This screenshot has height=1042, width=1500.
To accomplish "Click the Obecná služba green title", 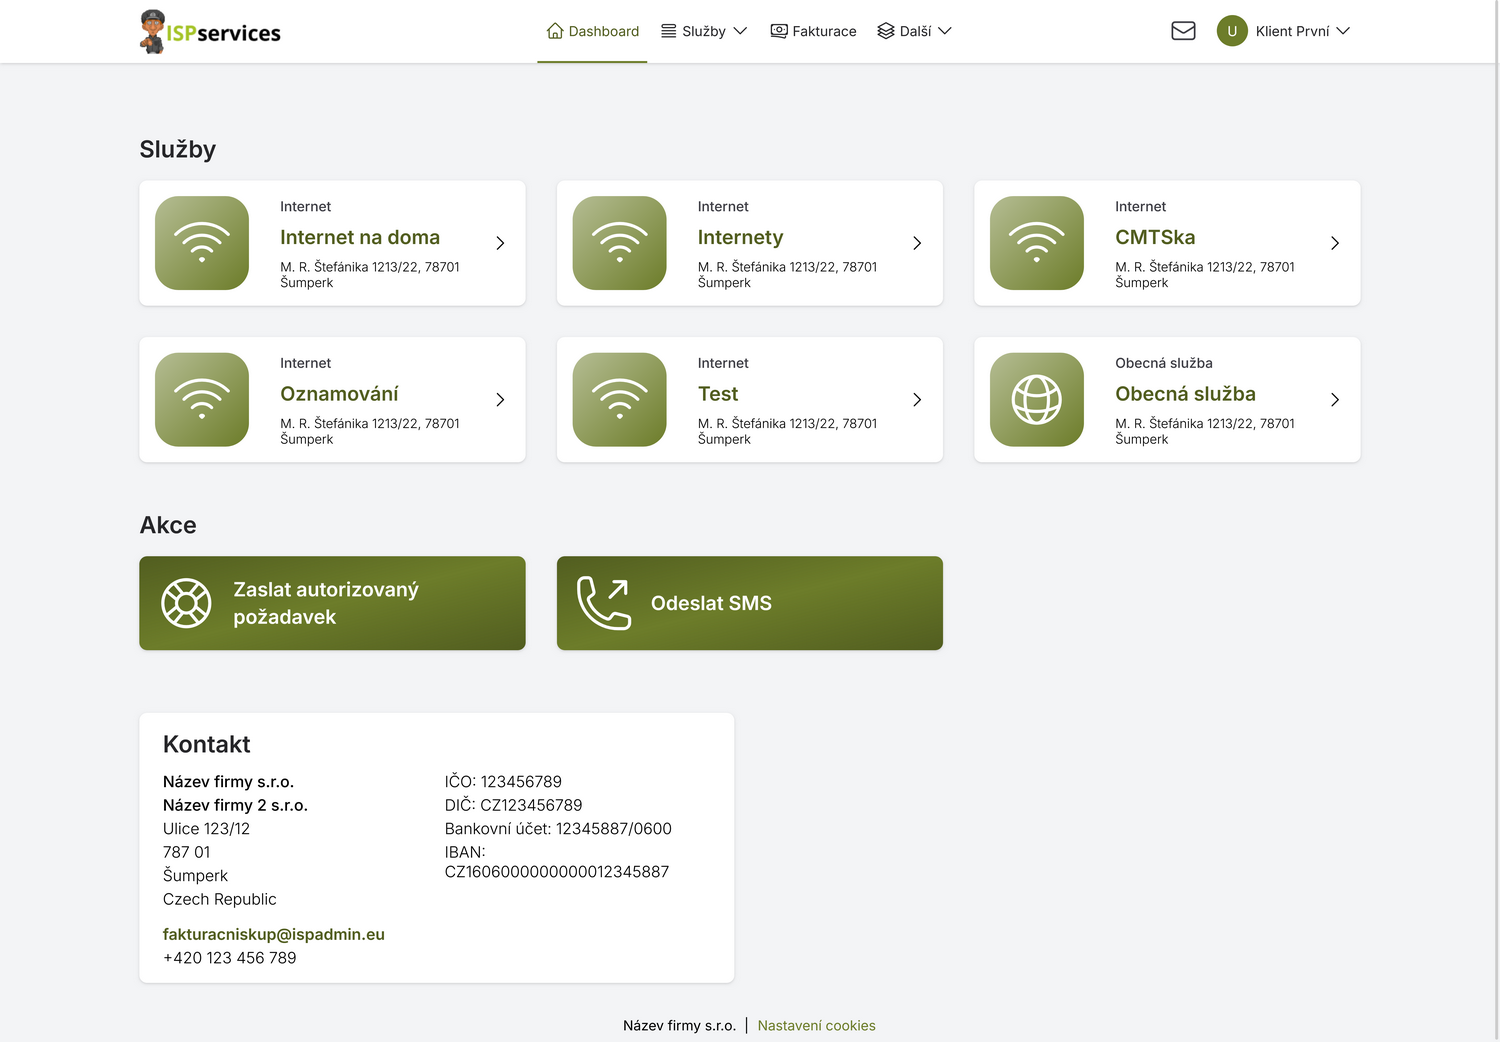I will (1185, 394).
